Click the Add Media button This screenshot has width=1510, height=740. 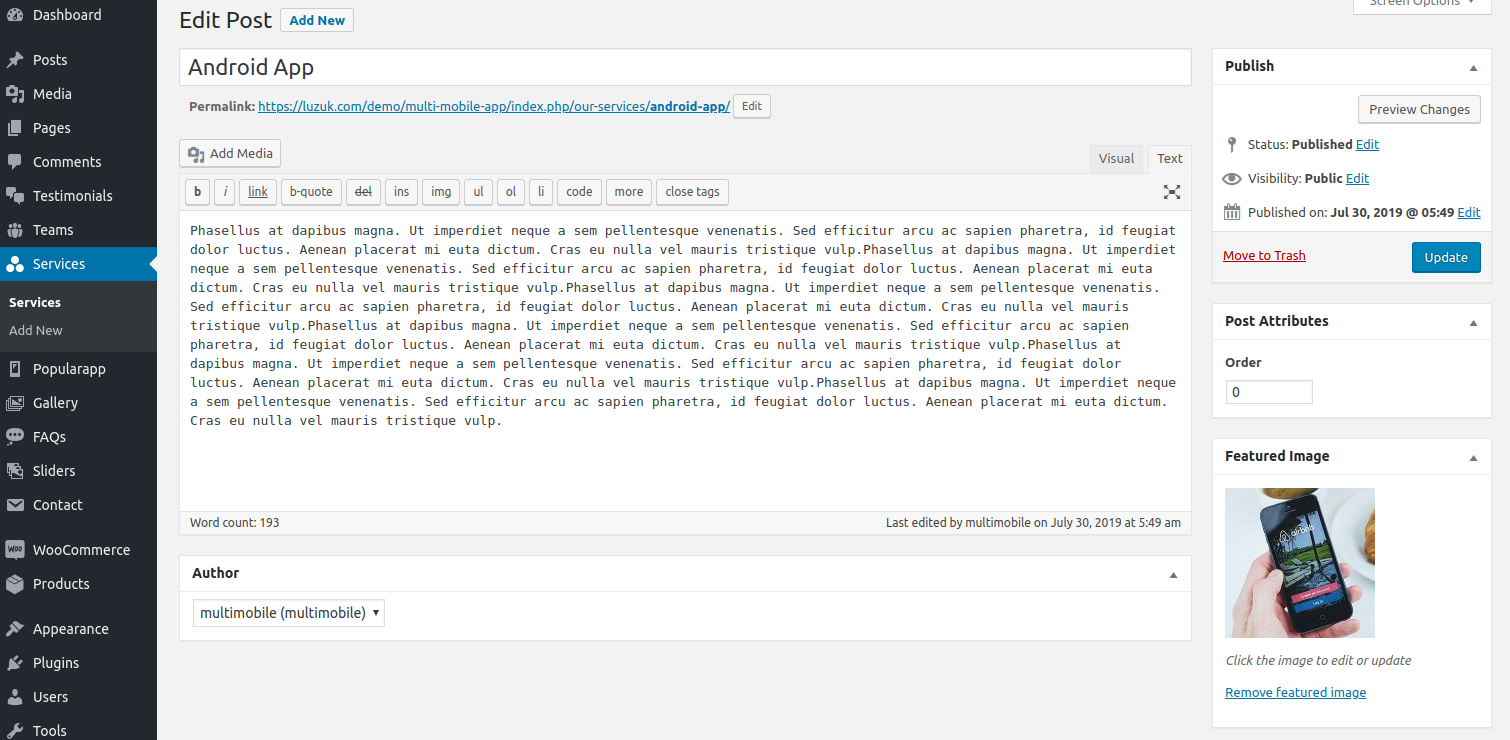[230, 154]
